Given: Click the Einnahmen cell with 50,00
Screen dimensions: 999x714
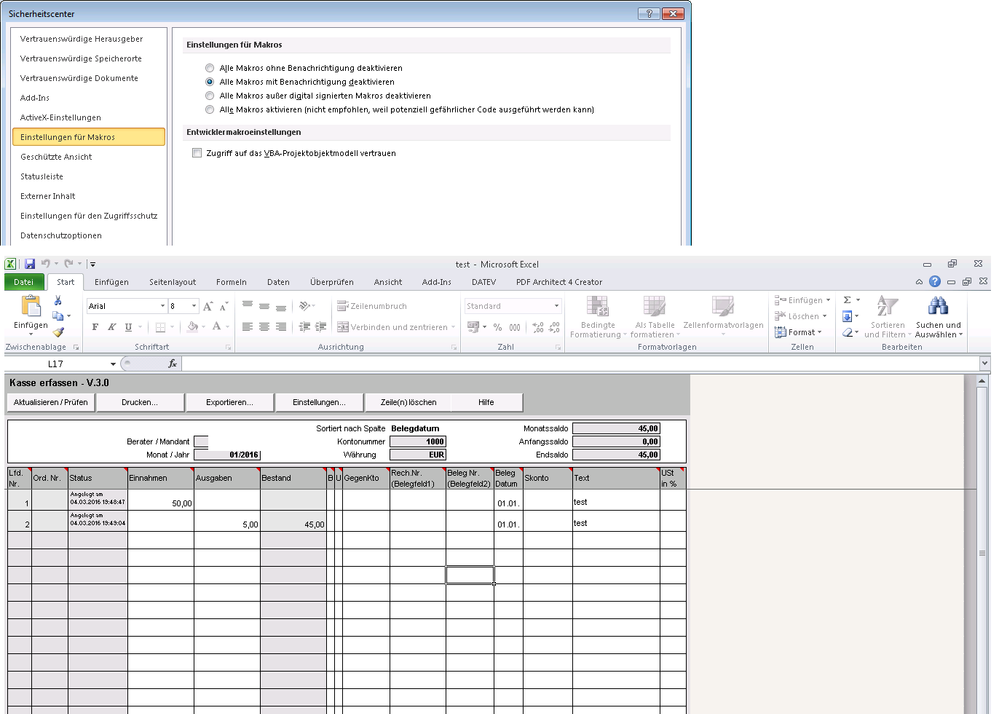Looking at the screenshot, I should [x=161, y=500].
